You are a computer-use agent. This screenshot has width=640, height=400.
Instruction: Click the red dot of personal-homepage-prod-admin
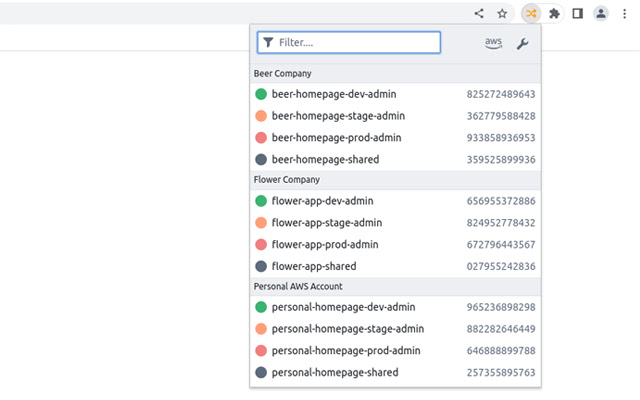261,351
